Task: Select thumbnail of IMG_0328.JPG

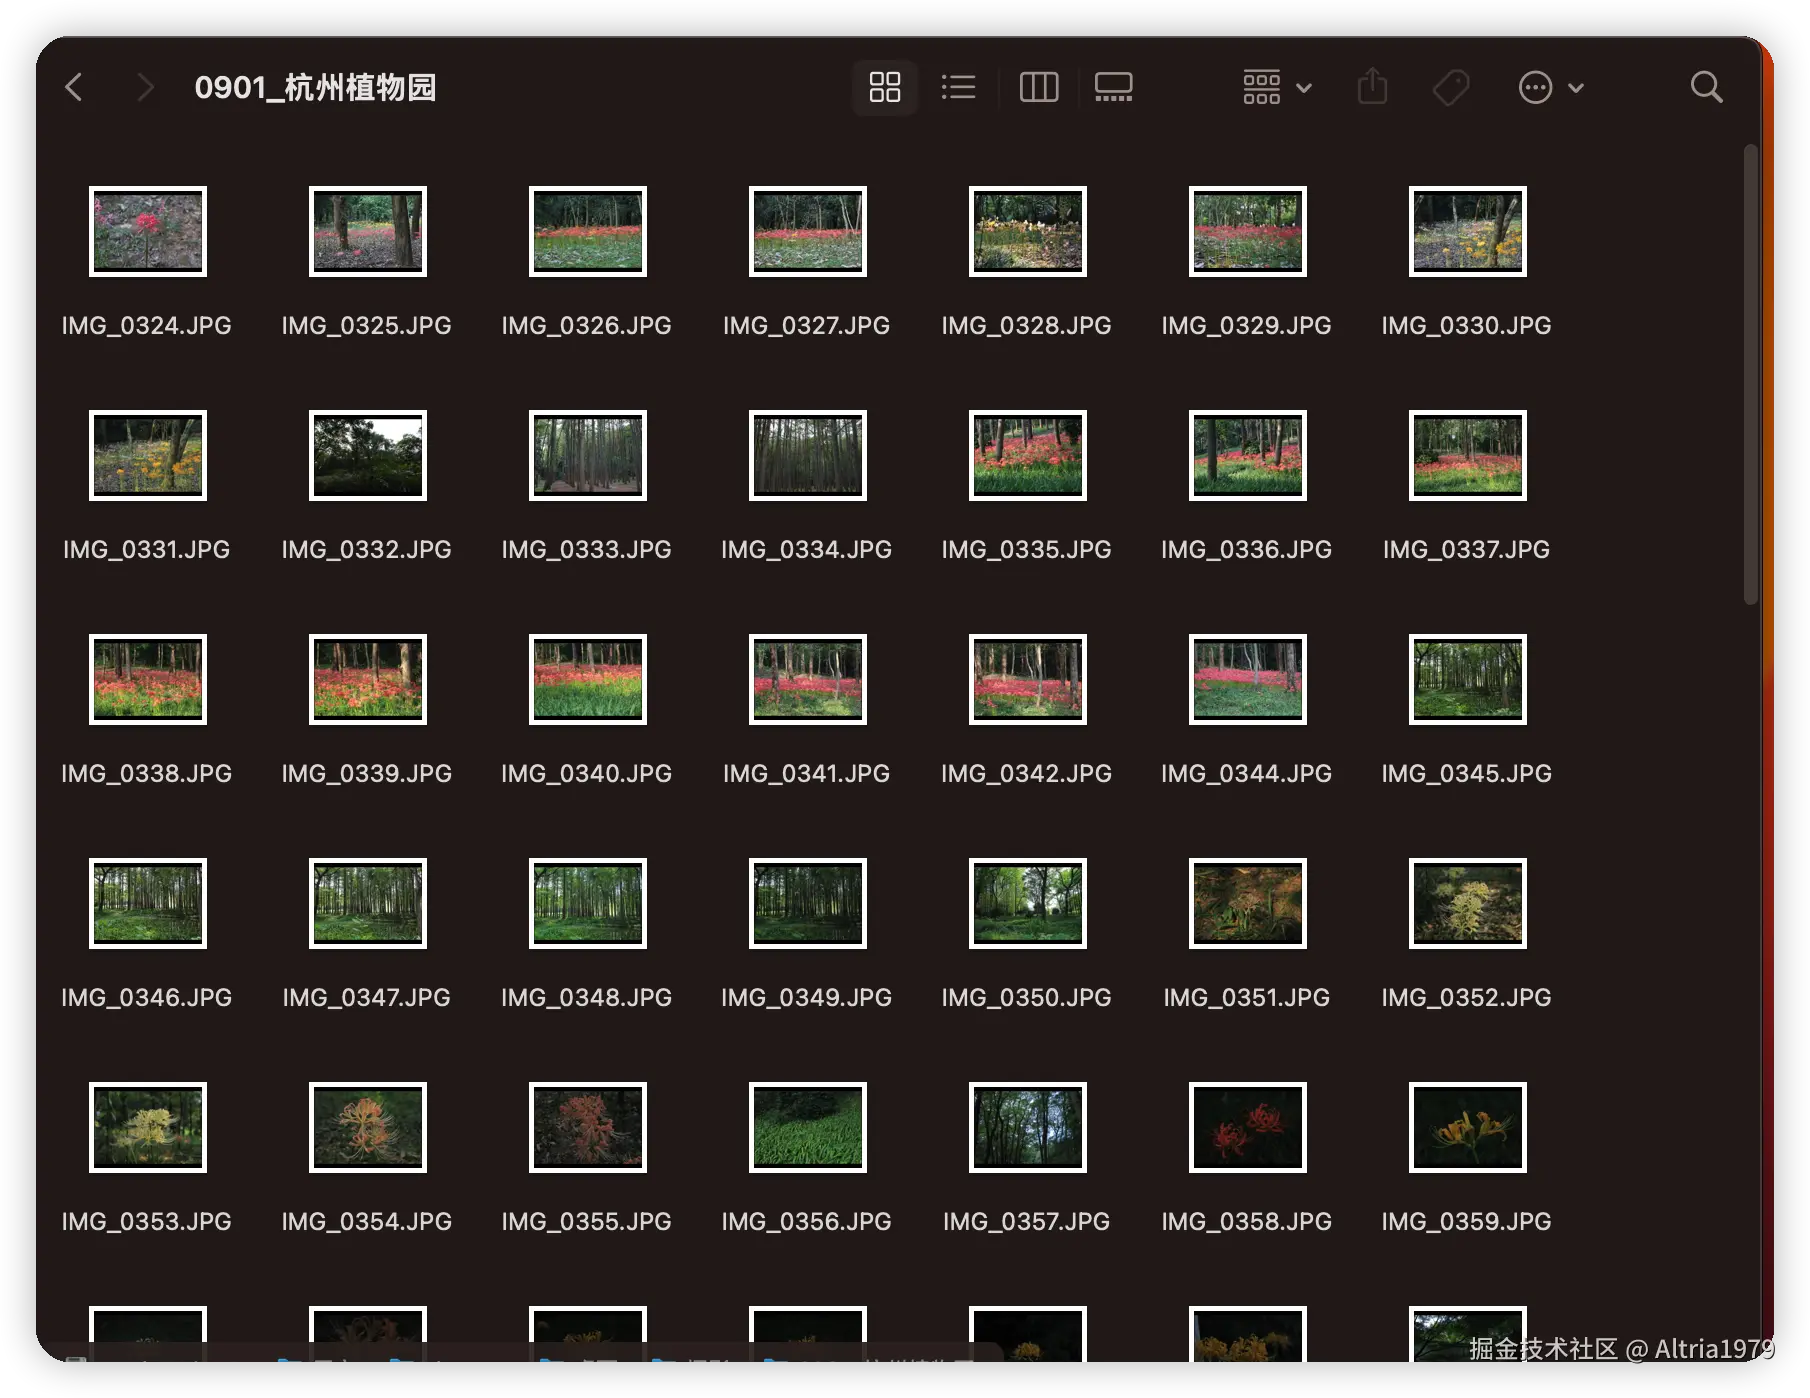Action: coord(1028,231)
